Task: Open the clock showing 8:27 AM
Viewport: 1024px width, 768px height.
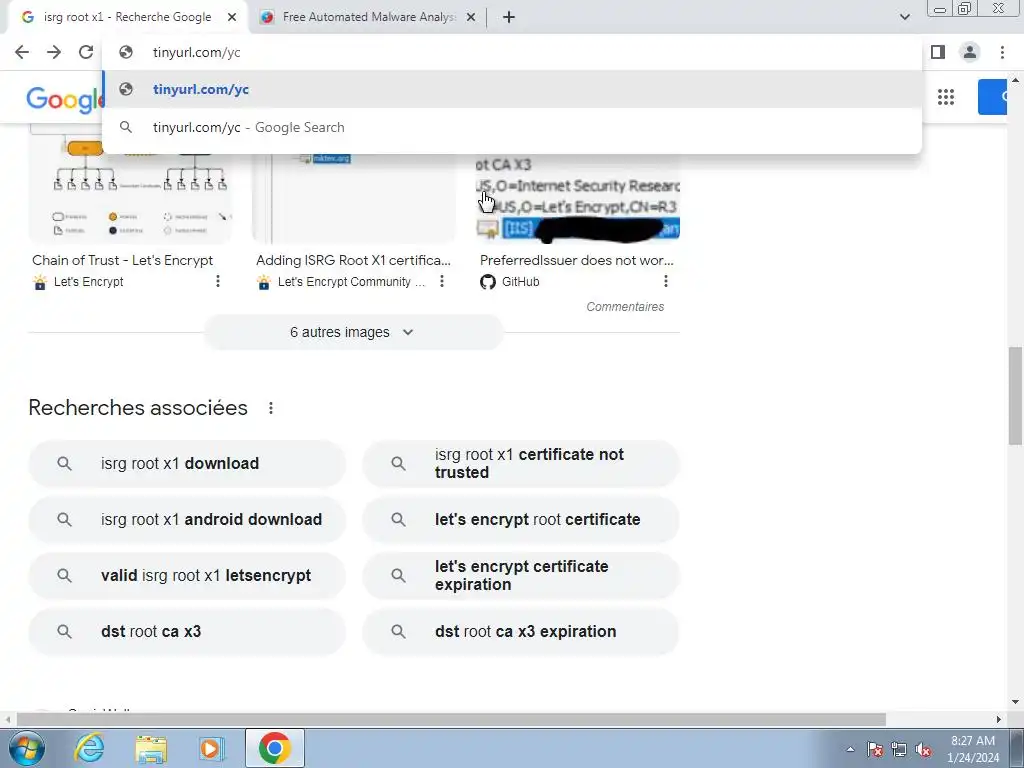Action: click(x=973, y=749)
